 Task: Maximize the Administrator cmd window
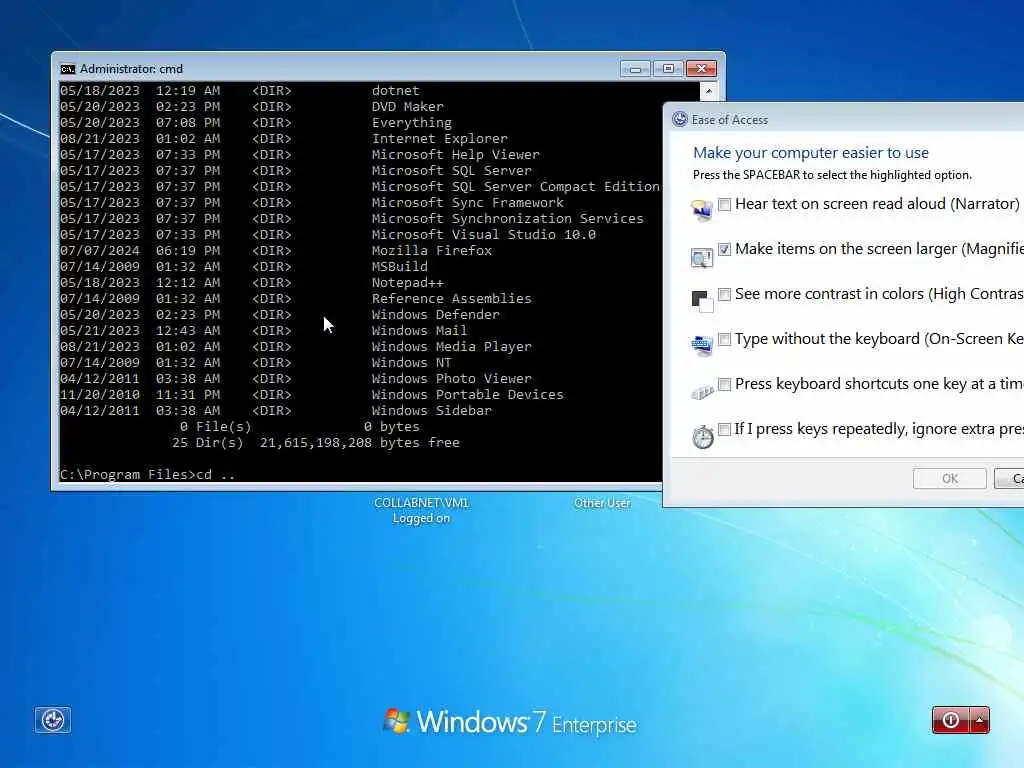click(x=667, y=69)
